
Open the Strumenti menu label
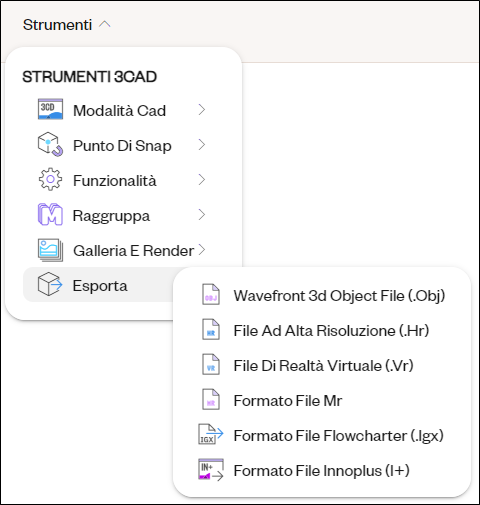point(57,25)
